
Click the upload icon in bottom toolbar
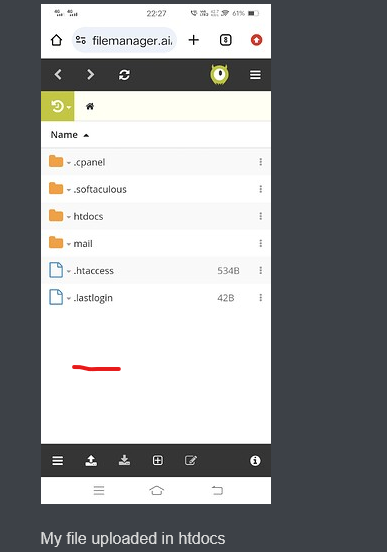coord(91,460)
